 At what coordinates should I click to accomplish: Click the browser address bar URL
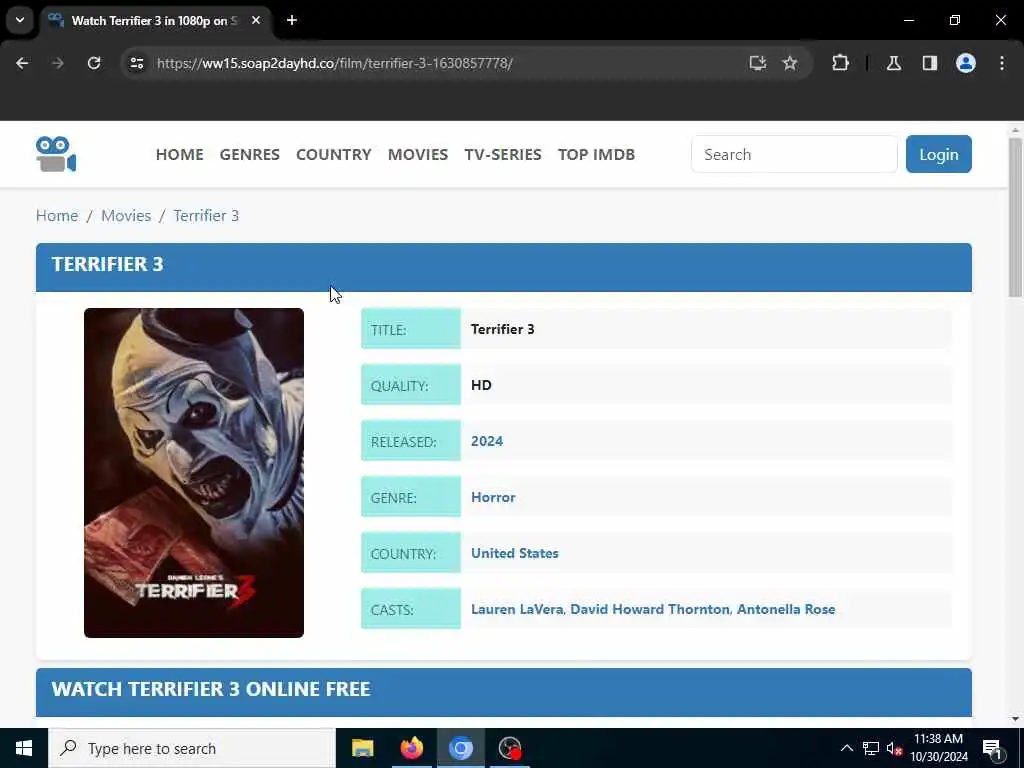click(x=334, y=63)
